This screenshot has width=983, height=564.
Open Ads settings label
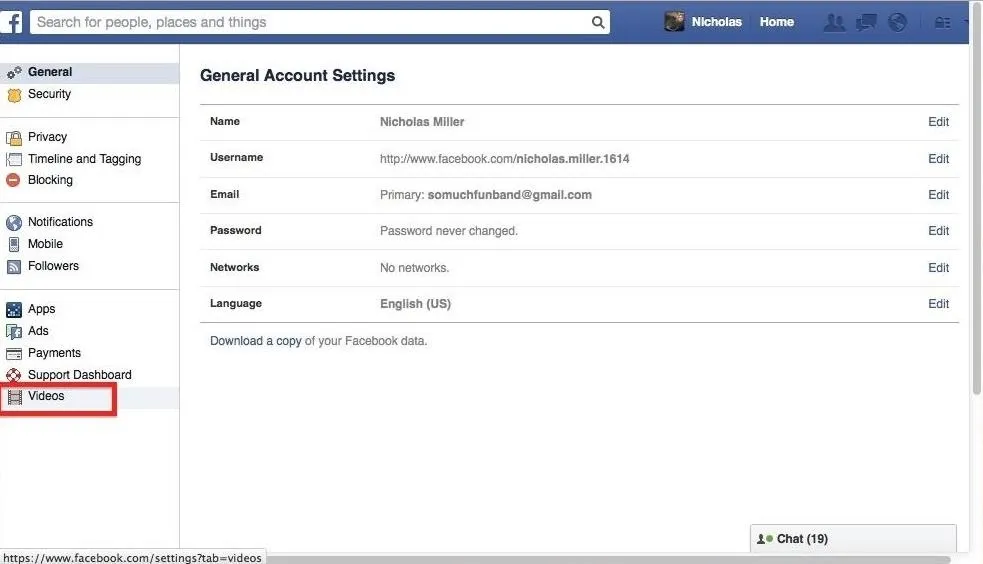pos(38,331)
